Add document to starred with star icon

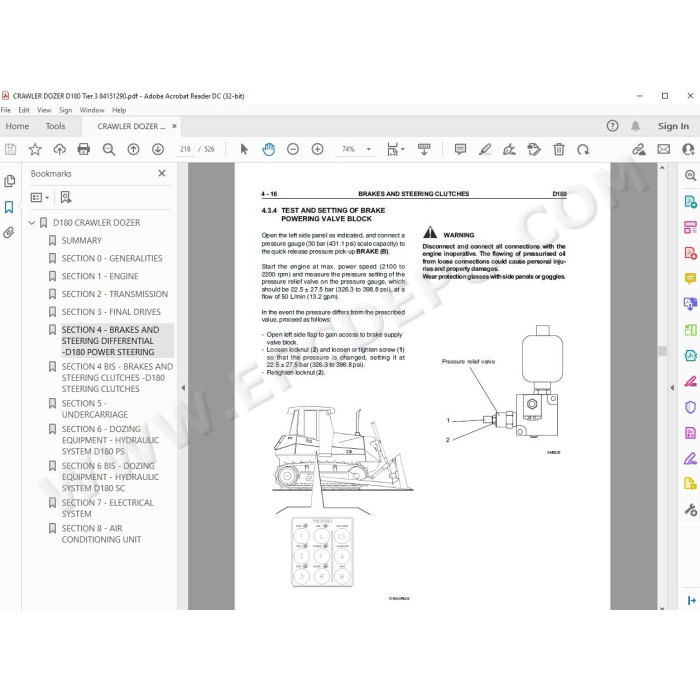coord(35,149)
